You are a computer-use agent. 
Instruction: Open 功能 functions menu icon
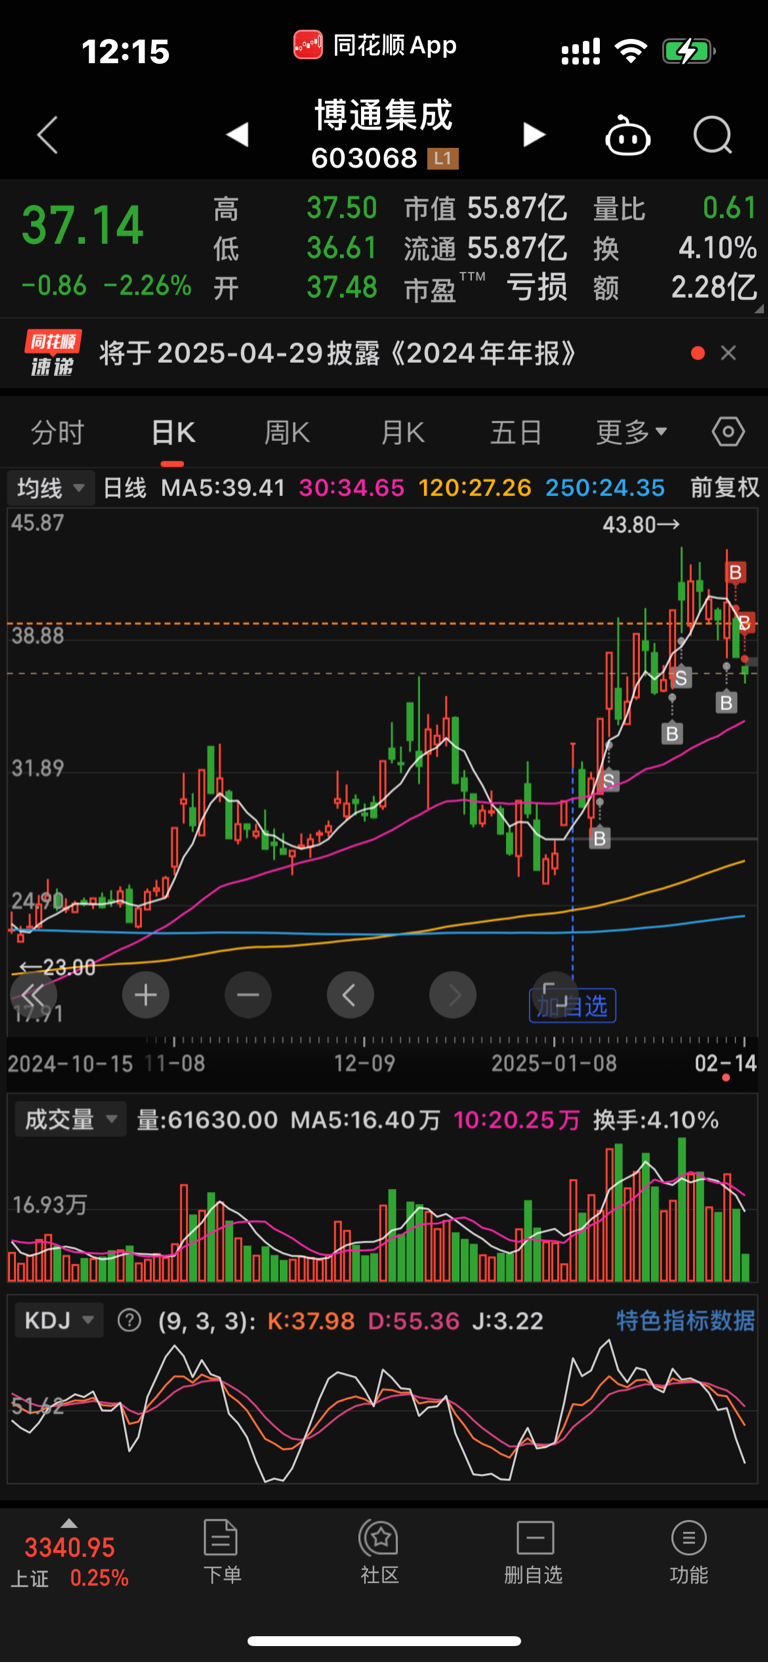pyautogui.click(x=688, y=1552)
